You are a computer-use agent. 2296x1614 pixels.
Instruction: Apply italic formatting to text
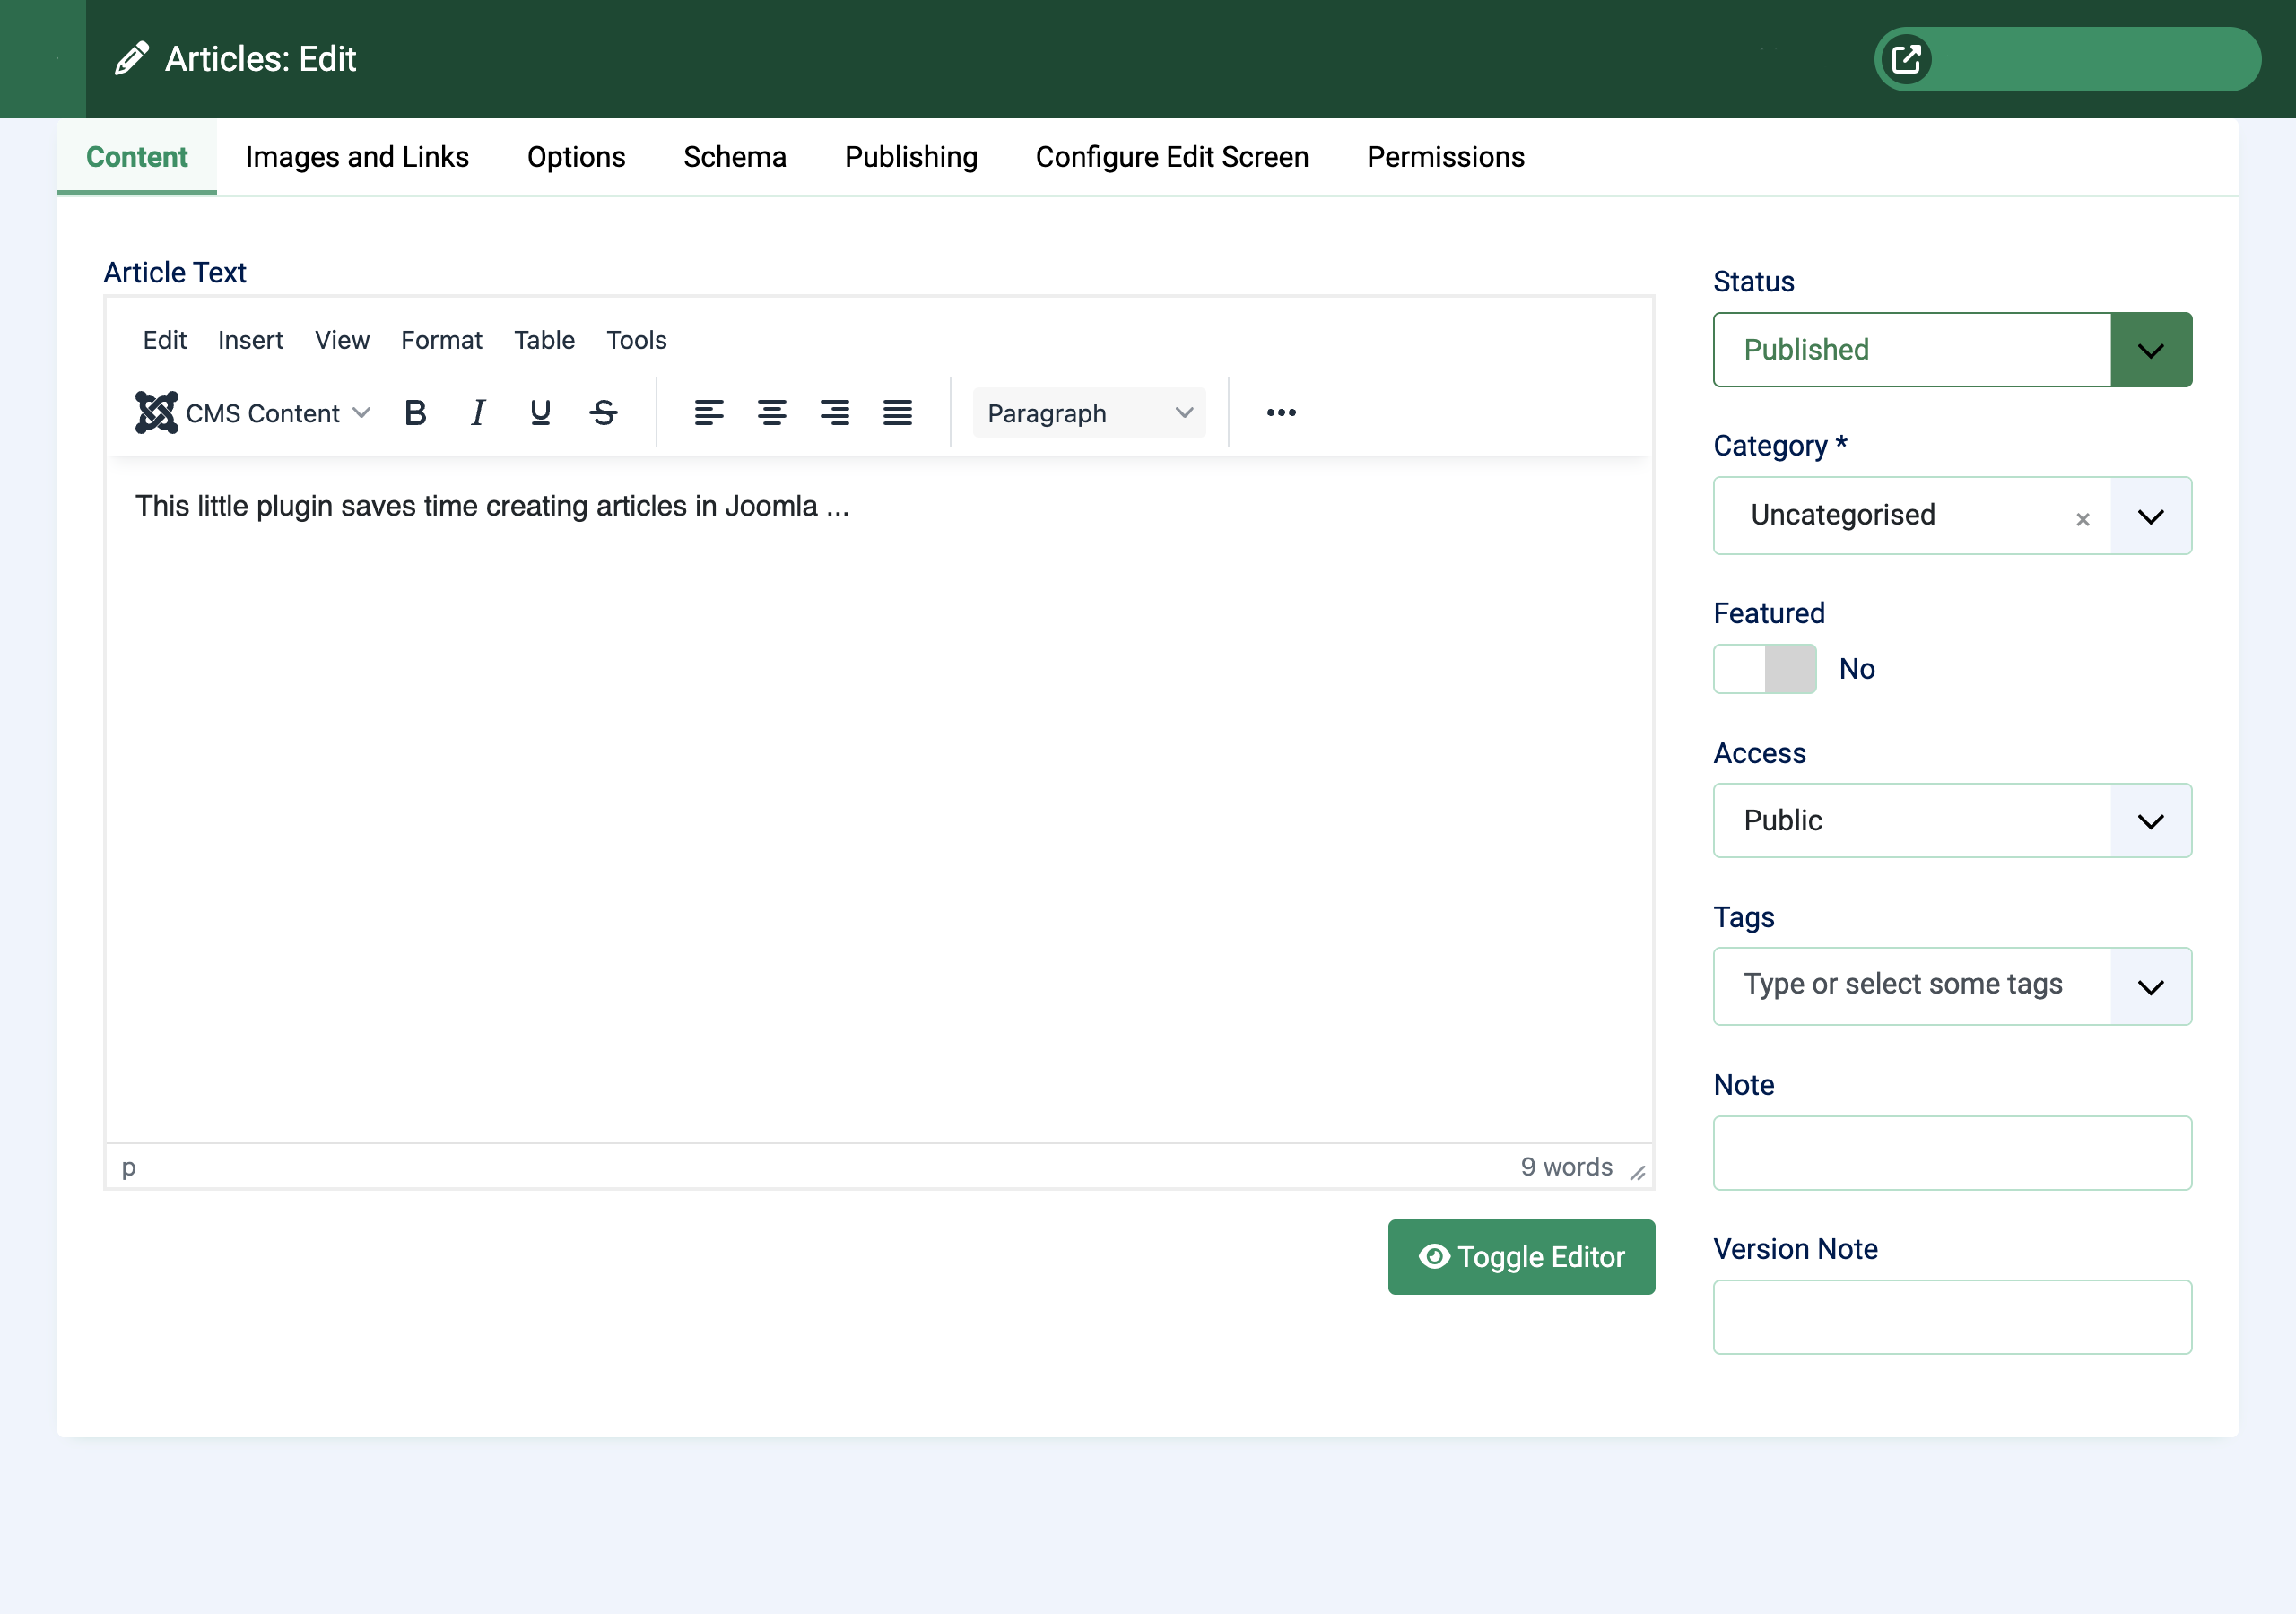[x=478, y=413]
